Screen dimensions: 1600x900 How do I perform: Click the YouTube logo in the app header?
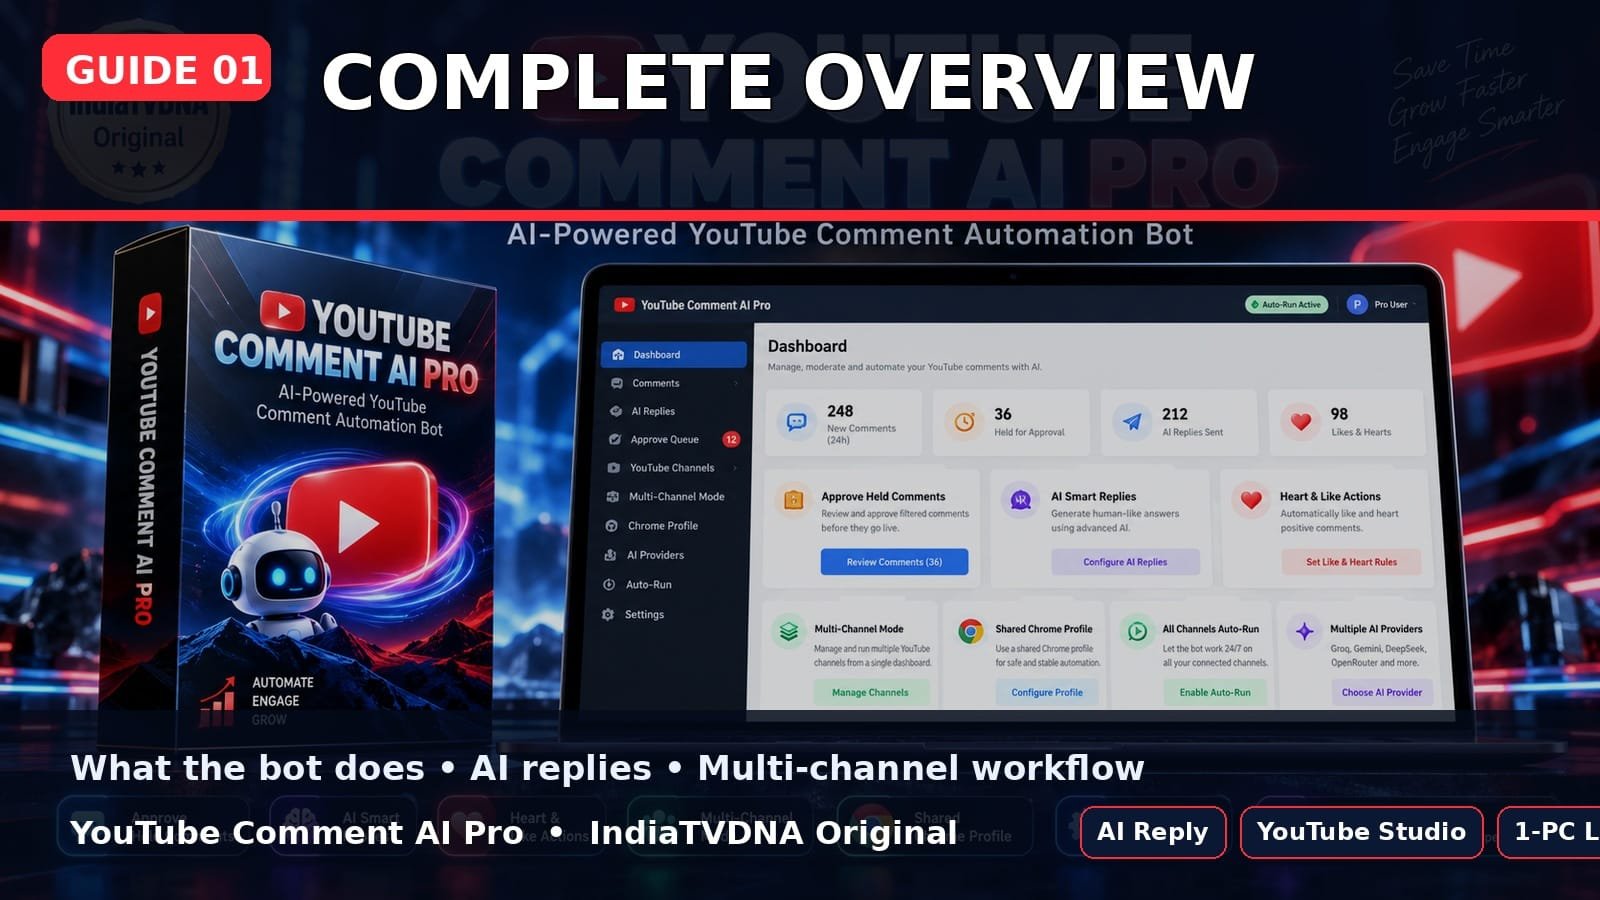(624, 305)
